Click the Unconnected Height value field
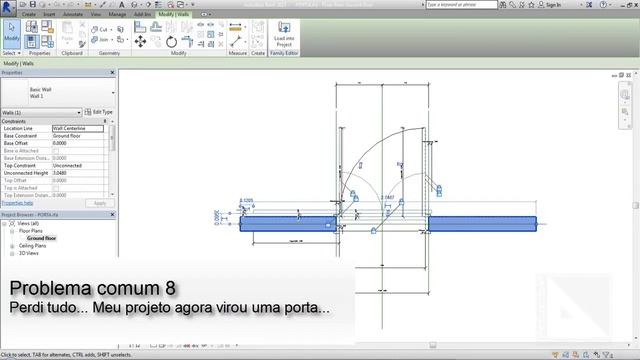The image size is (640, 360). (x=78, y=173)
